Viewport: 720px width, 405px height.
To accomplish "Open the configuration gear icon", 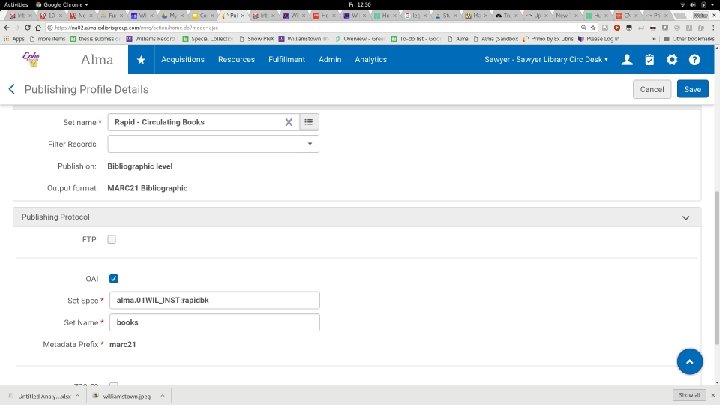I will point(672,60).
